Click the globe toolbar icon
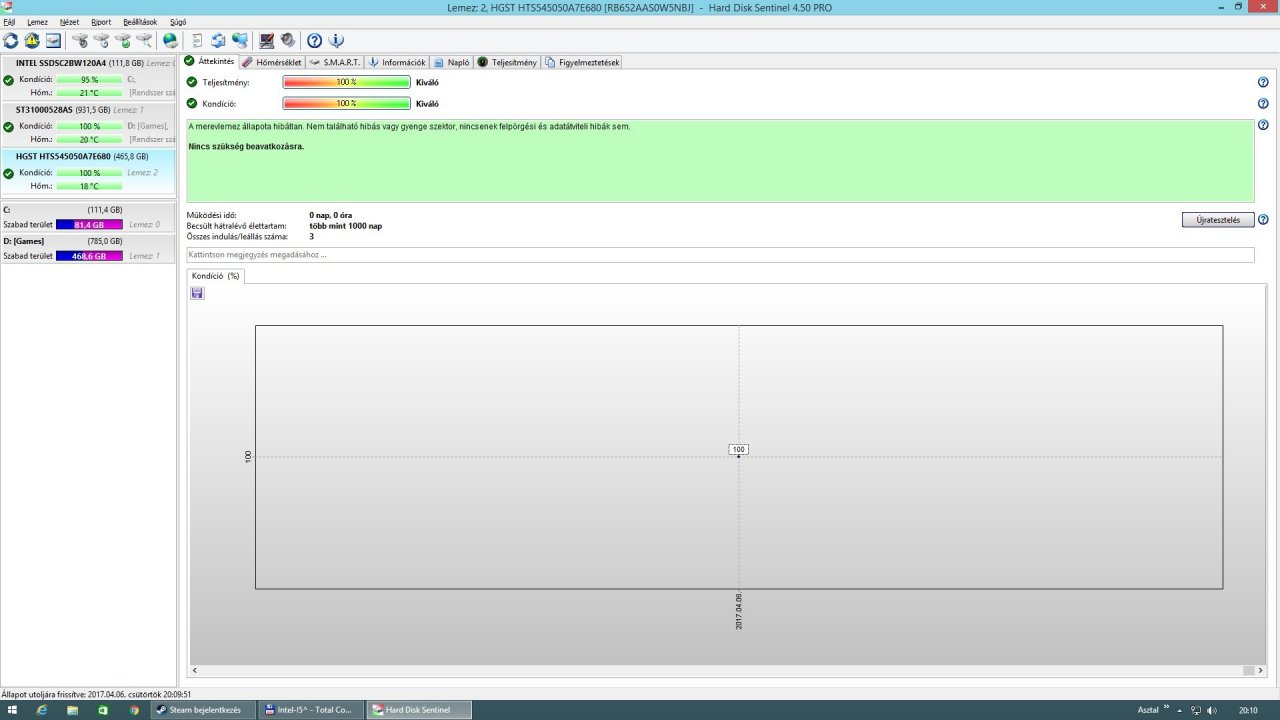 pos(170,41)
